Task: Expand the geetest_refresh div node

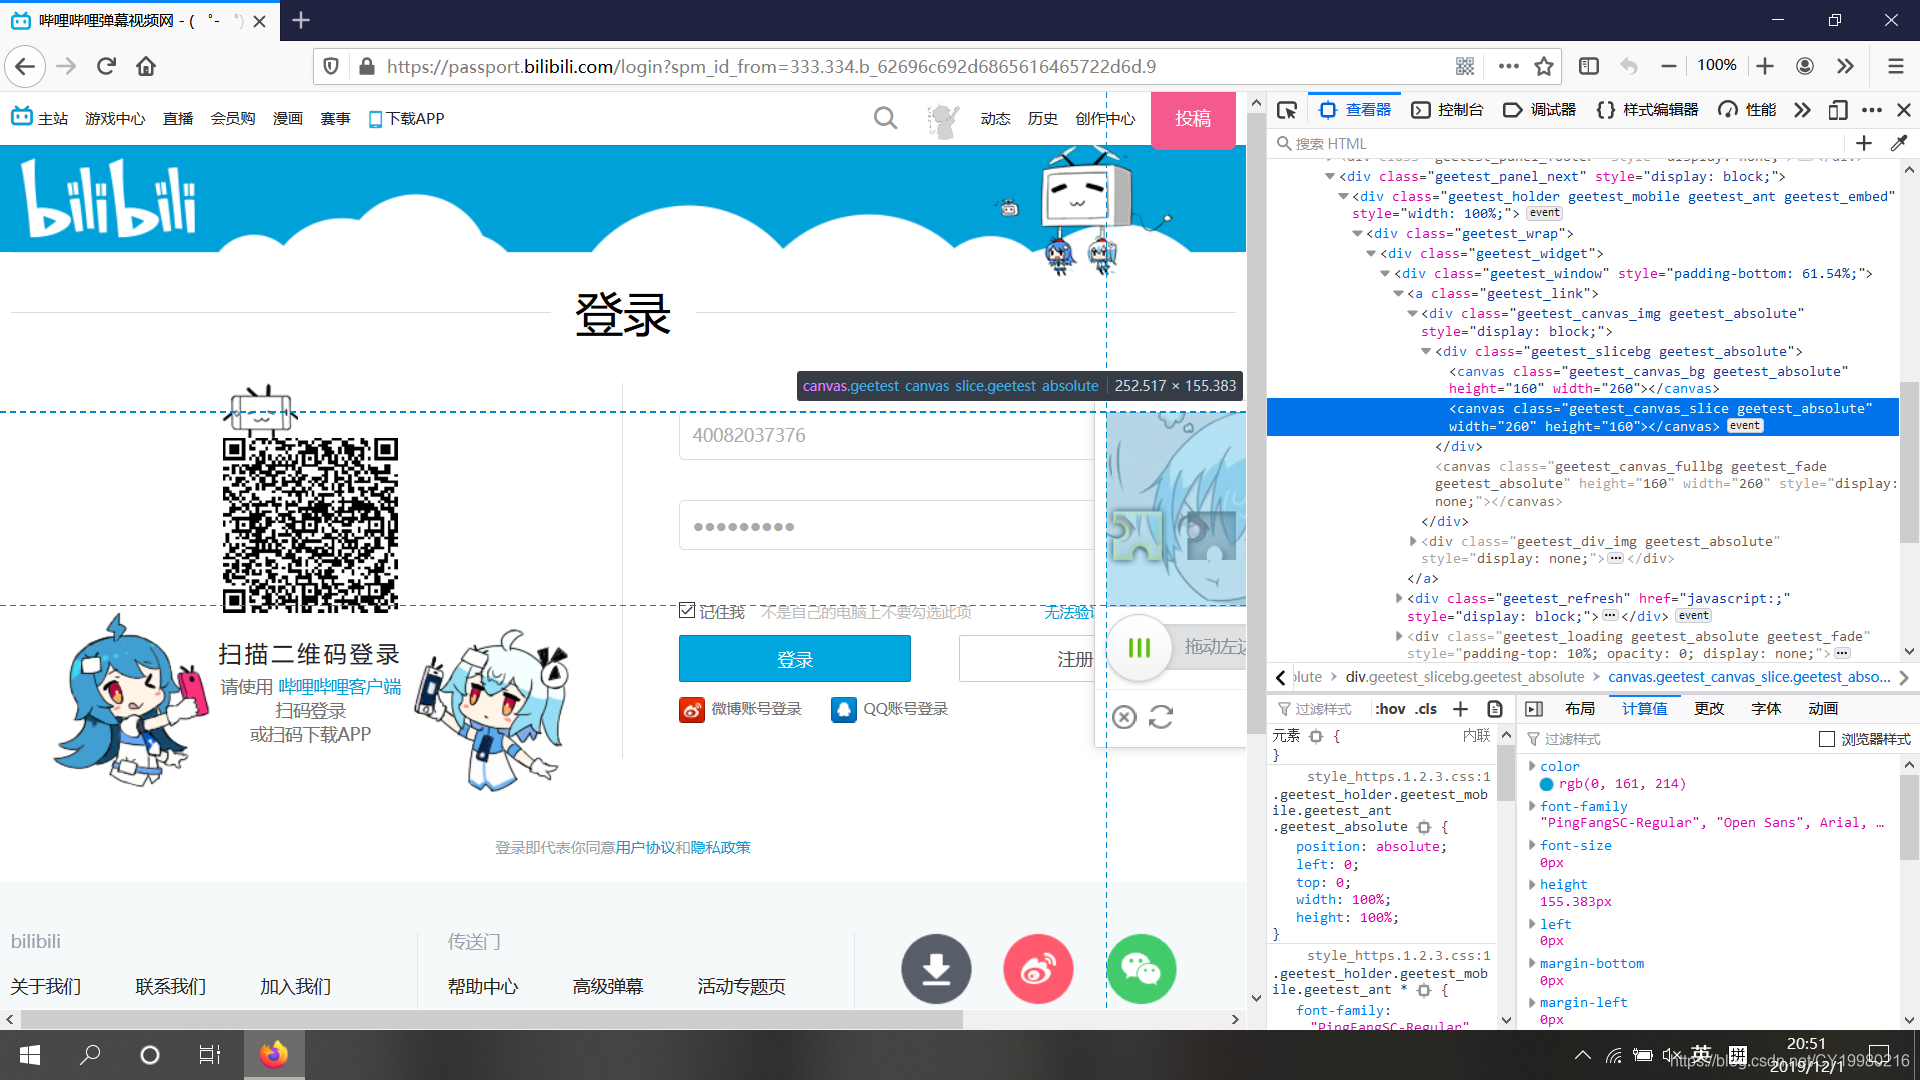Action: pyautogui.click(x=1399, y=598)
